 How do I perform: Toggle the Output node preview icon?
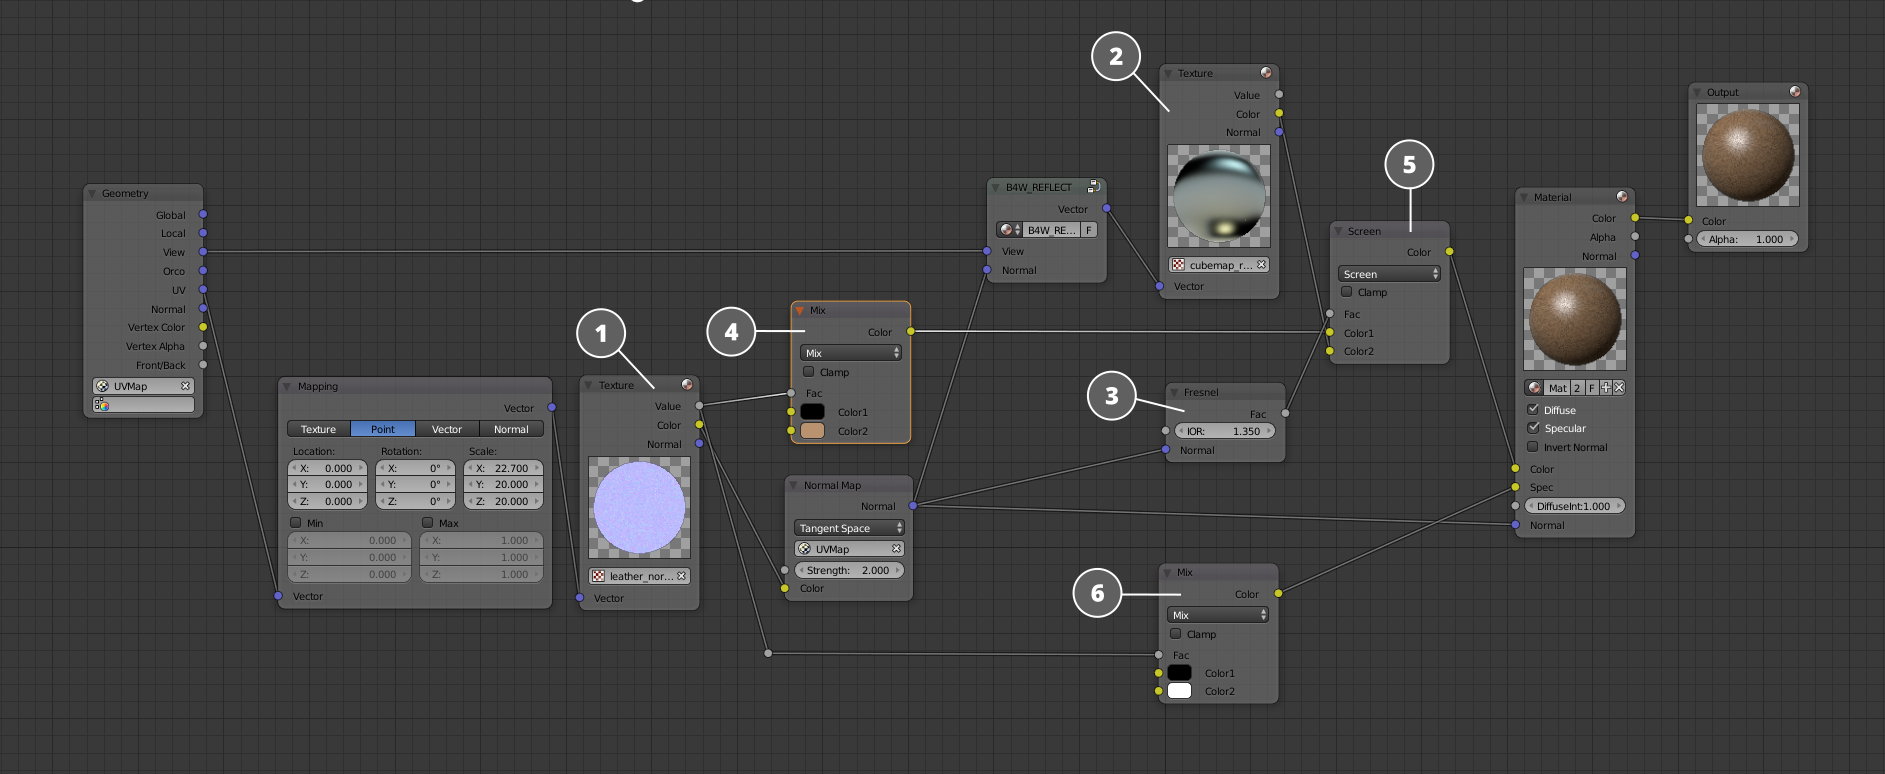pos(1795,92)
